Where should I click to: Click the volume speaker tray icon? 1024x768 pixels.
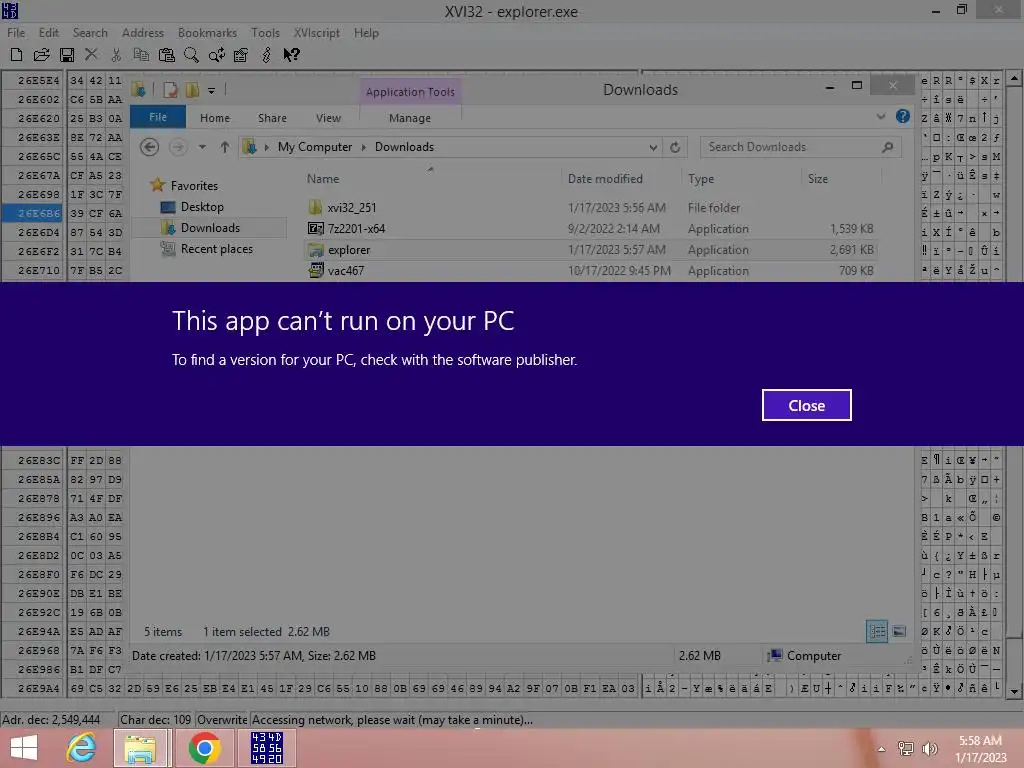pos(929,748)
